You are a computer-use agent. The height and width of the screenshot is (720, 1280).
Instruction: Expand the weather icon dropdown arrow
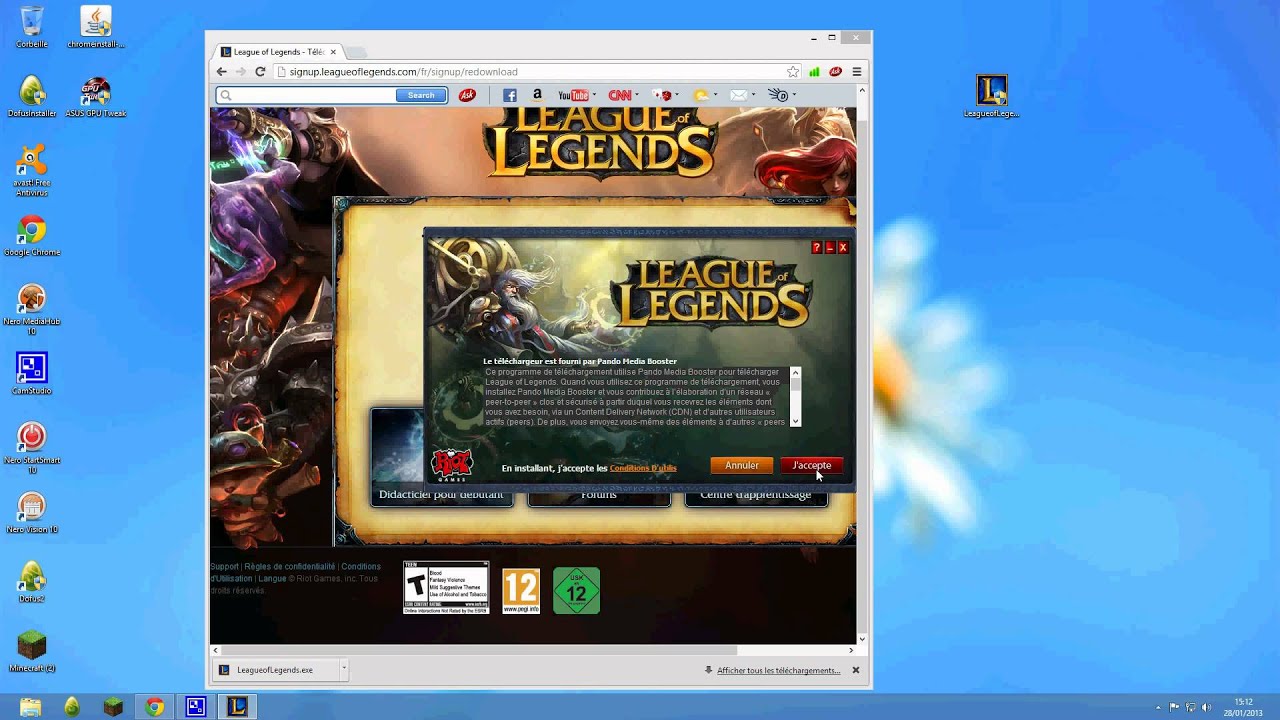pos(715,96)
